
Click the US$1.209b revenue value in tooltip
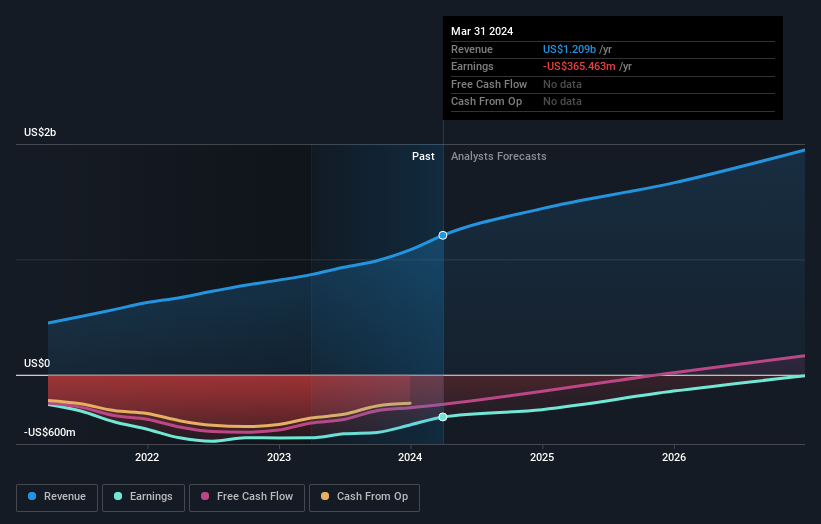(569, 49)
